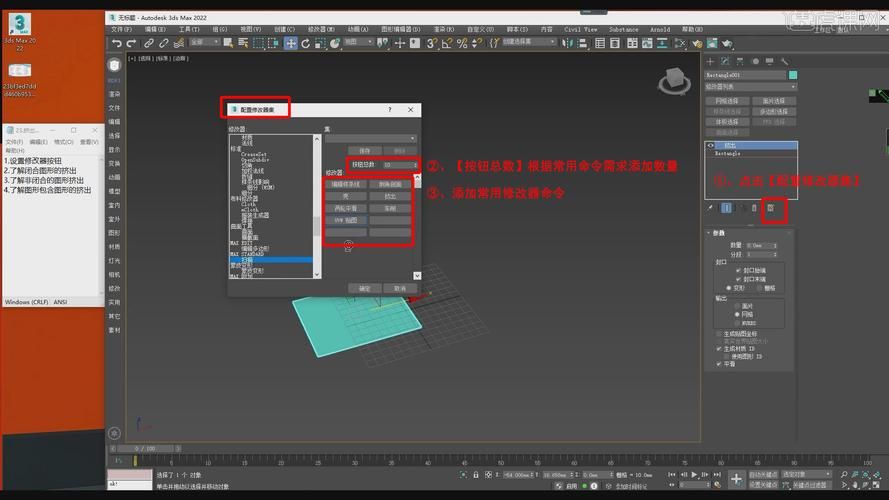This screenshot has width=889, height=500.
Task: Select the Link objects tool
Action: coord(149,43)
